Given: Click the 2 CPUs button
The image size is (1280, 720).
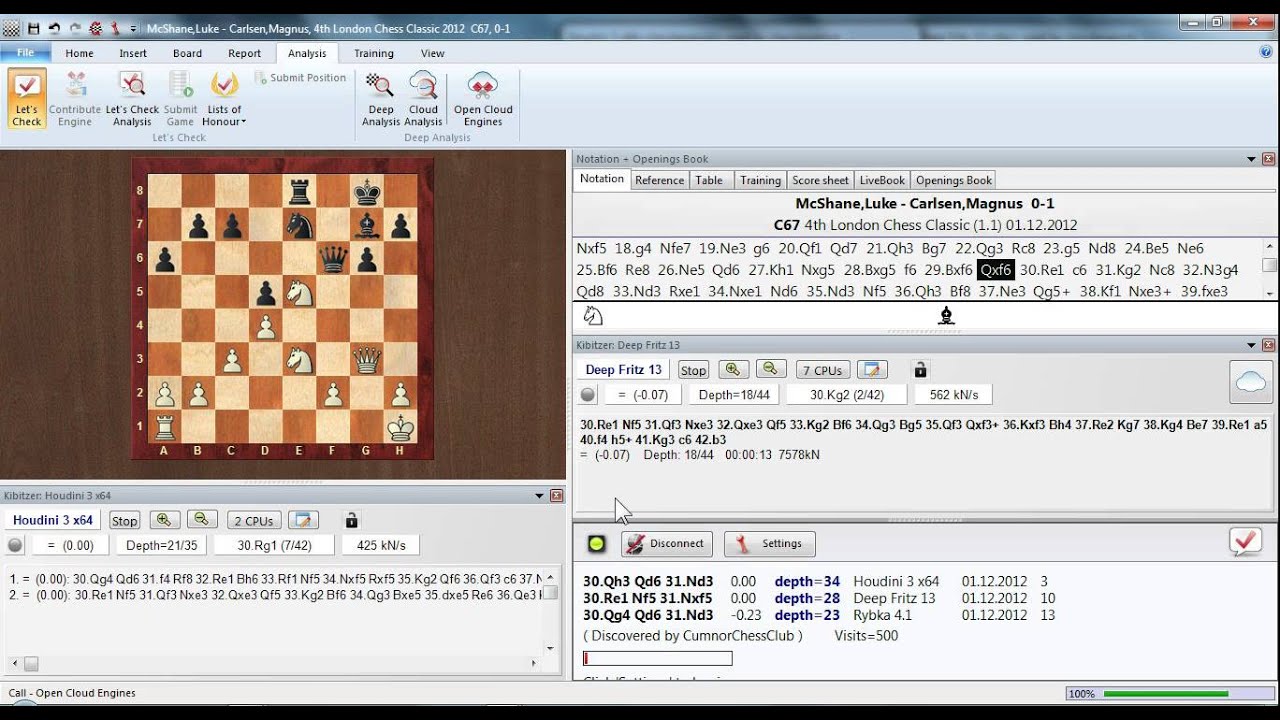Looking at the screenshot, I should [x=253, y=520].
